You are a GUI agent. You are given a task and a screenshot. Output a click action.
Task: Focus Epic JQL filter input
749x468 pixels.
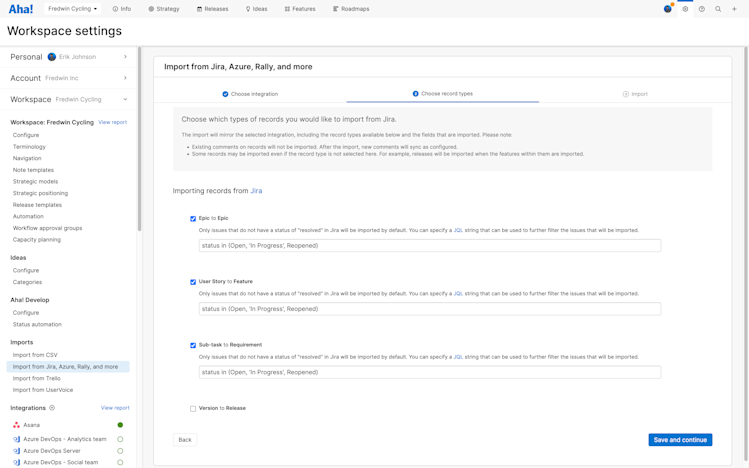[x=430, y=245]
